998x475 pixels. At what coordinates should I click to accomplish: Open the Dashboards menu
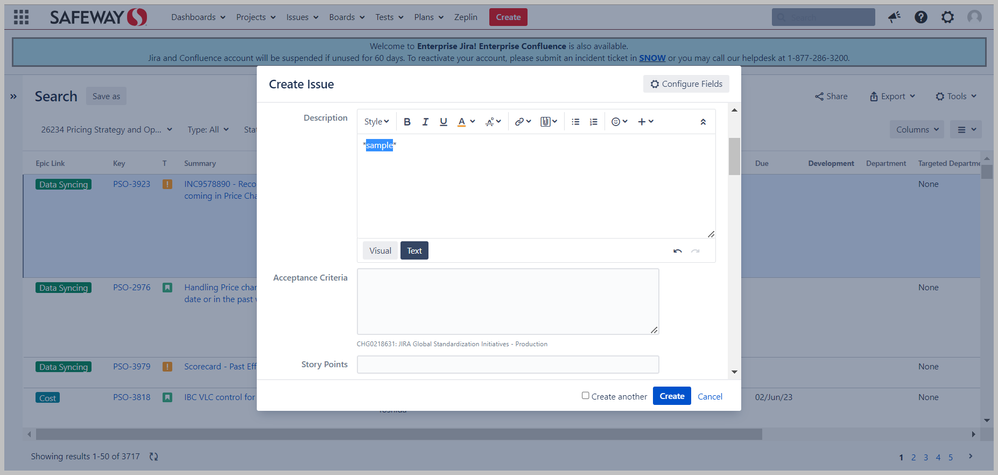click(198, 17)
